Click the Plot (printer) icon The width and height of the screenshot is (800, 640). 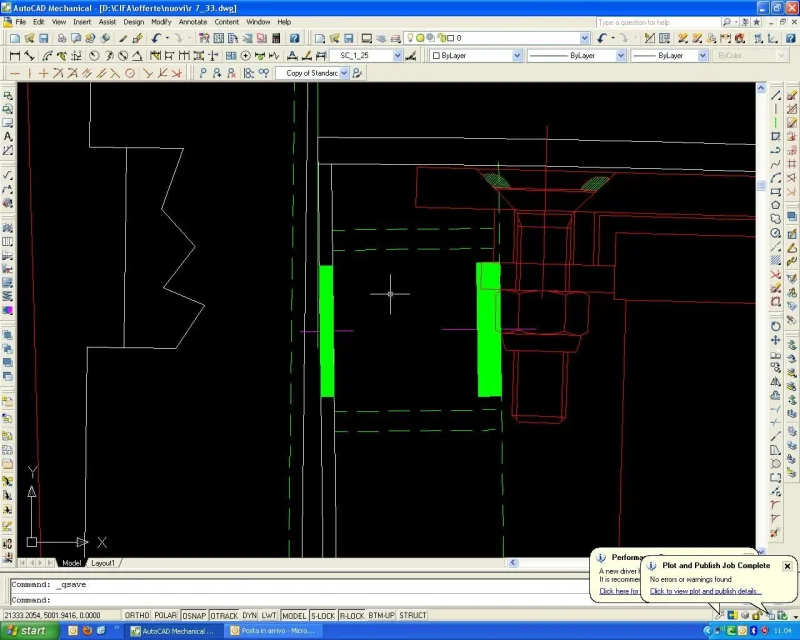[x=61, y=38]
